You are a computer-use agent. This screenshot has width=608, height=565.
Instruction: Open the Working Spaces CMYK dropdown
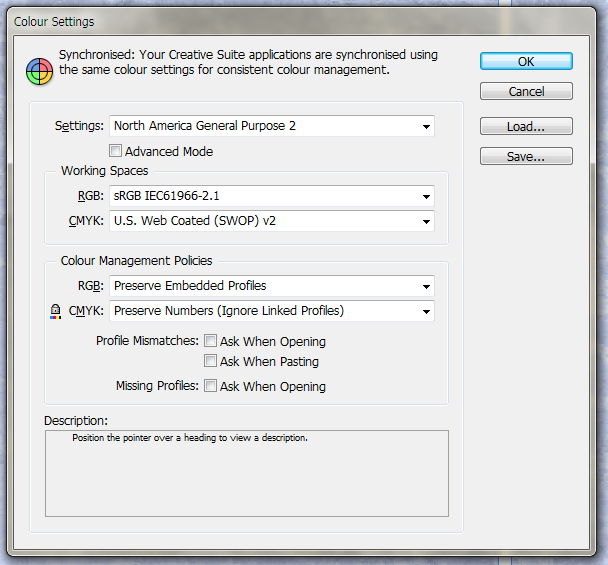272,221
